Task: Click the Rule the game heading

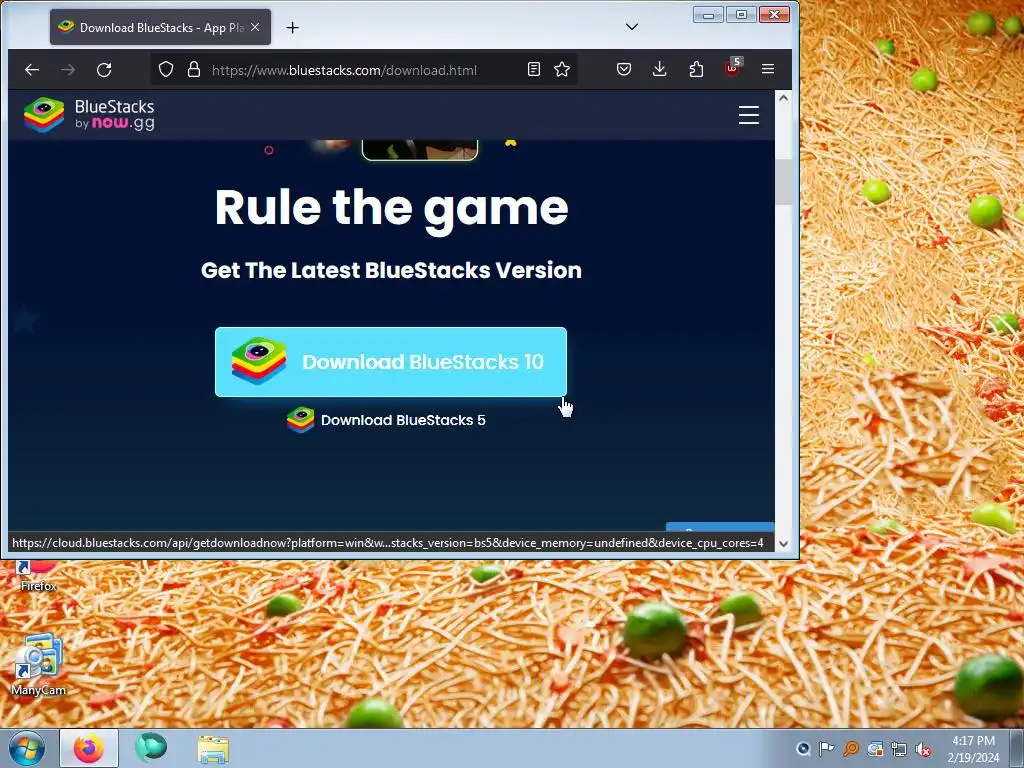Action: [x=391, y=208]
